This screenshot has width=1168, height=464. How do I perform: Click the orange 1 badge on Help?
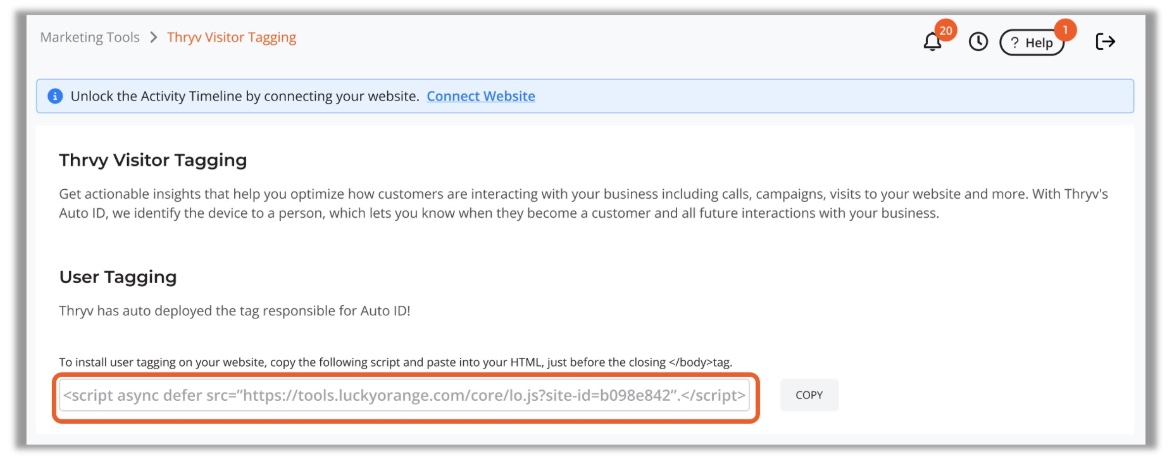point(1064,30)
